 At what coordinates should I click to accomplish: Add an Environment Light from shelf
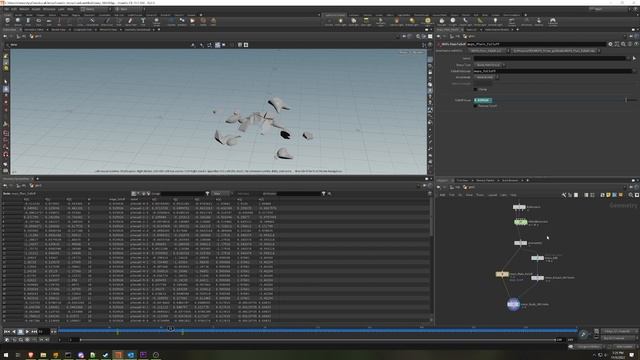[x=427, y=21]
